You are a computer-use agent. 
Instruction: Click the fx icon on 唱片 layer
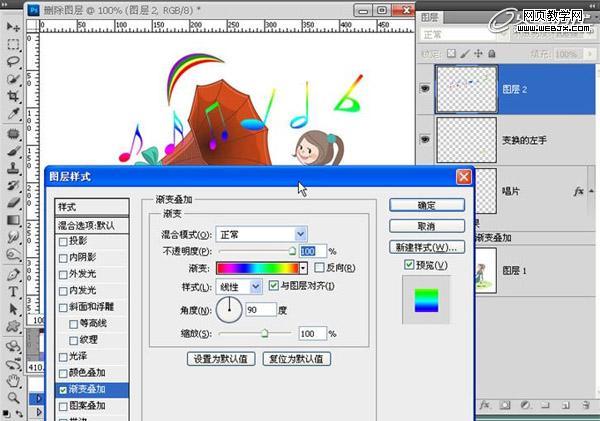pyautogui.click(x=579, y=190)
